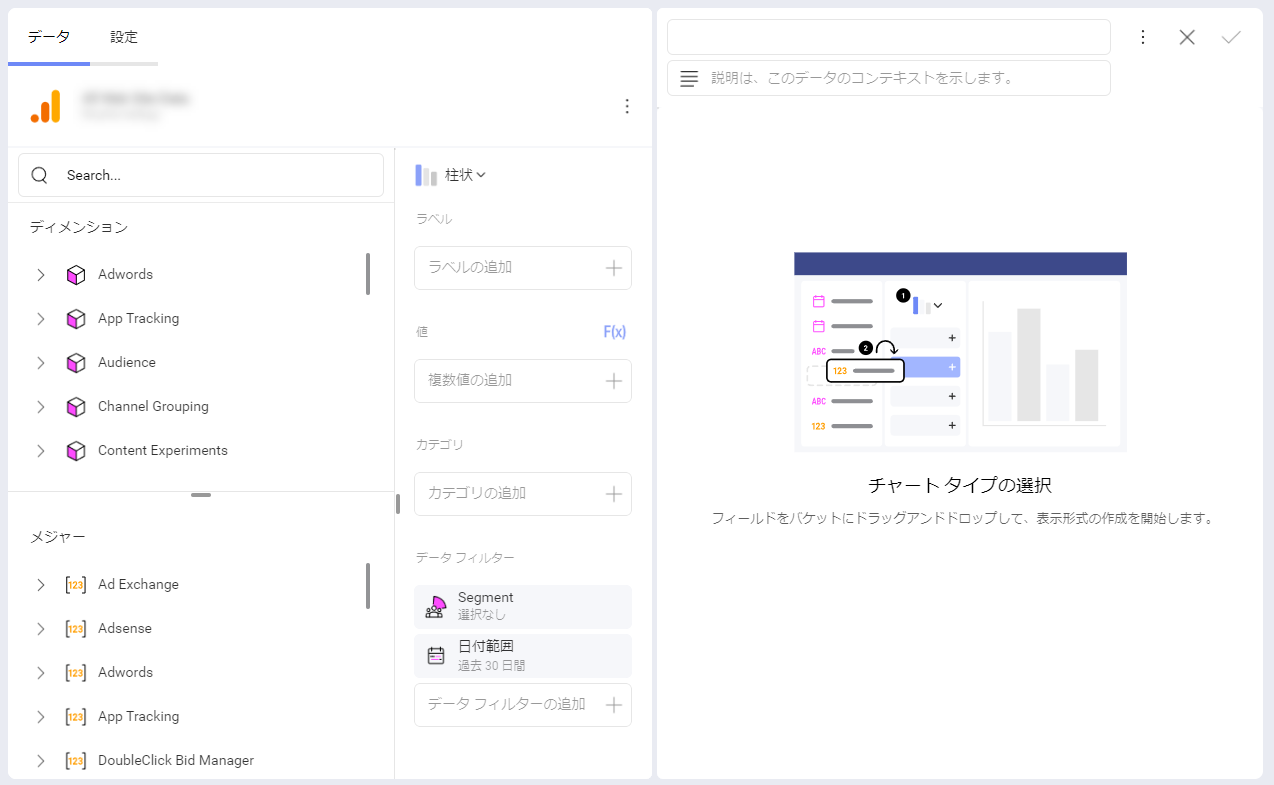Screen dimensions: 1274x785
Task: Click the Ad Exchange measure 123 icon
Action: point(76,585)
